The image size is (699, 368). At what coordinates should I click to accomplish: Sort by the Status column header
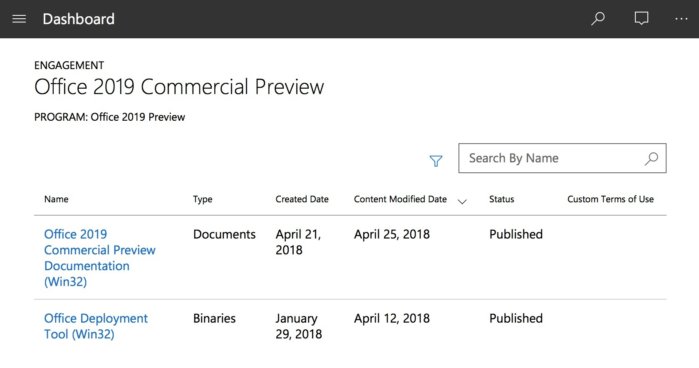pyautogui.click(x=502, y=199)
